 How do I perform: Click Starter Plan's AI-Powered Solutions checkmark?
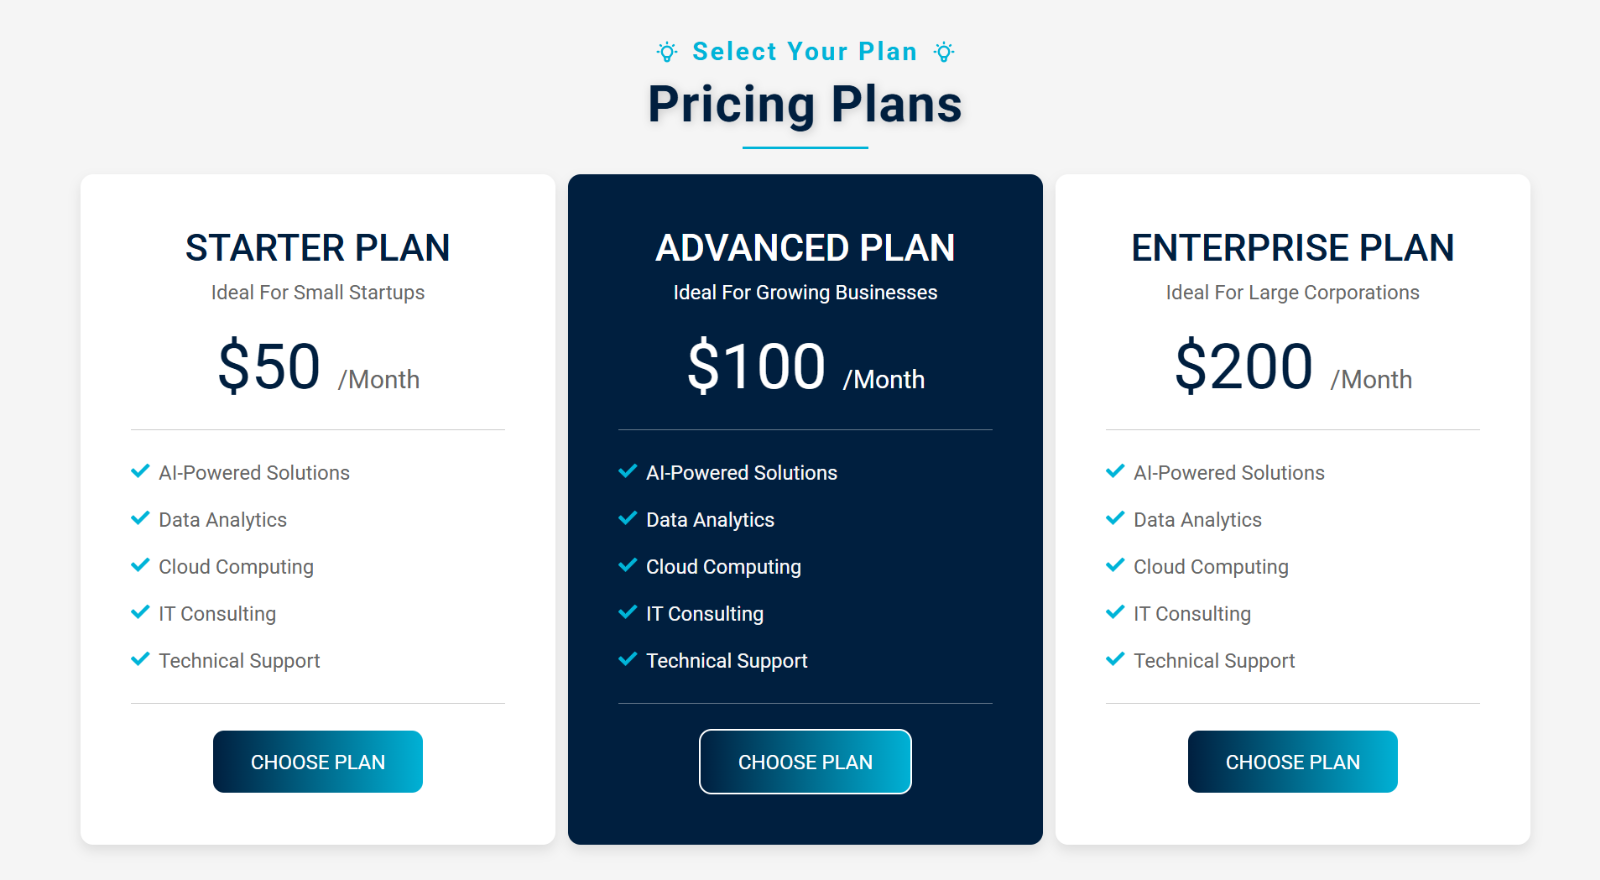140,472
